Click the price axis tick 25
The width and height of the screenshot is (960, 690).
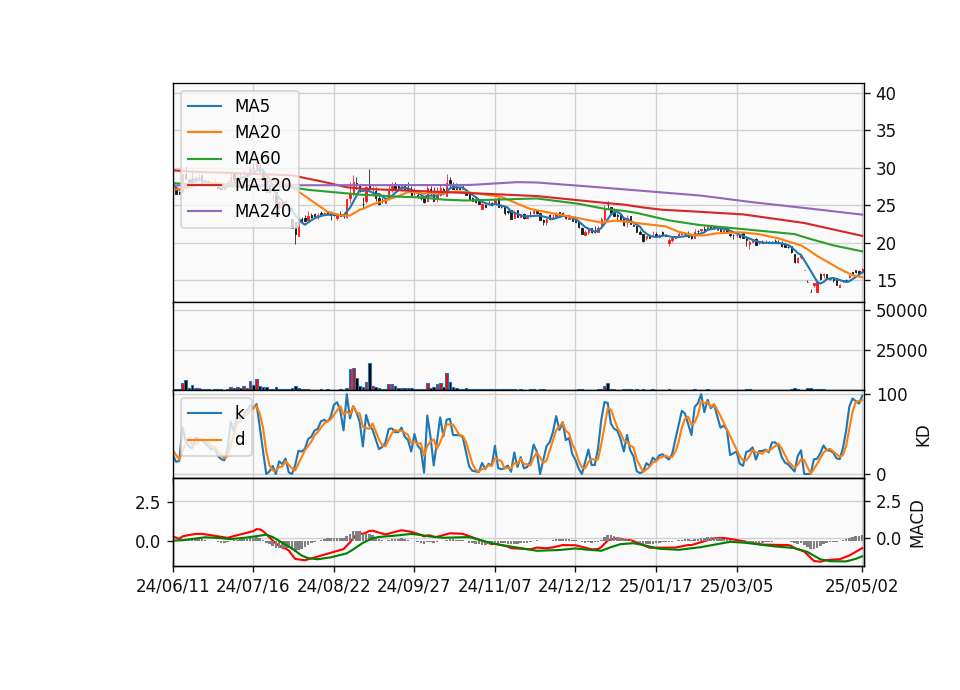885,206
